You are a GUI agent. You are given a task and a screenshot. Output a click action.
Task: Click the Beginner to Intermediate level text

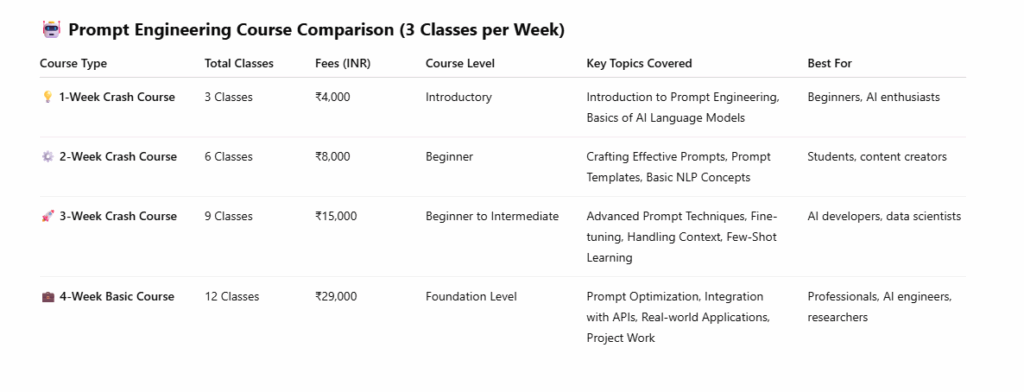pos(492,216)
